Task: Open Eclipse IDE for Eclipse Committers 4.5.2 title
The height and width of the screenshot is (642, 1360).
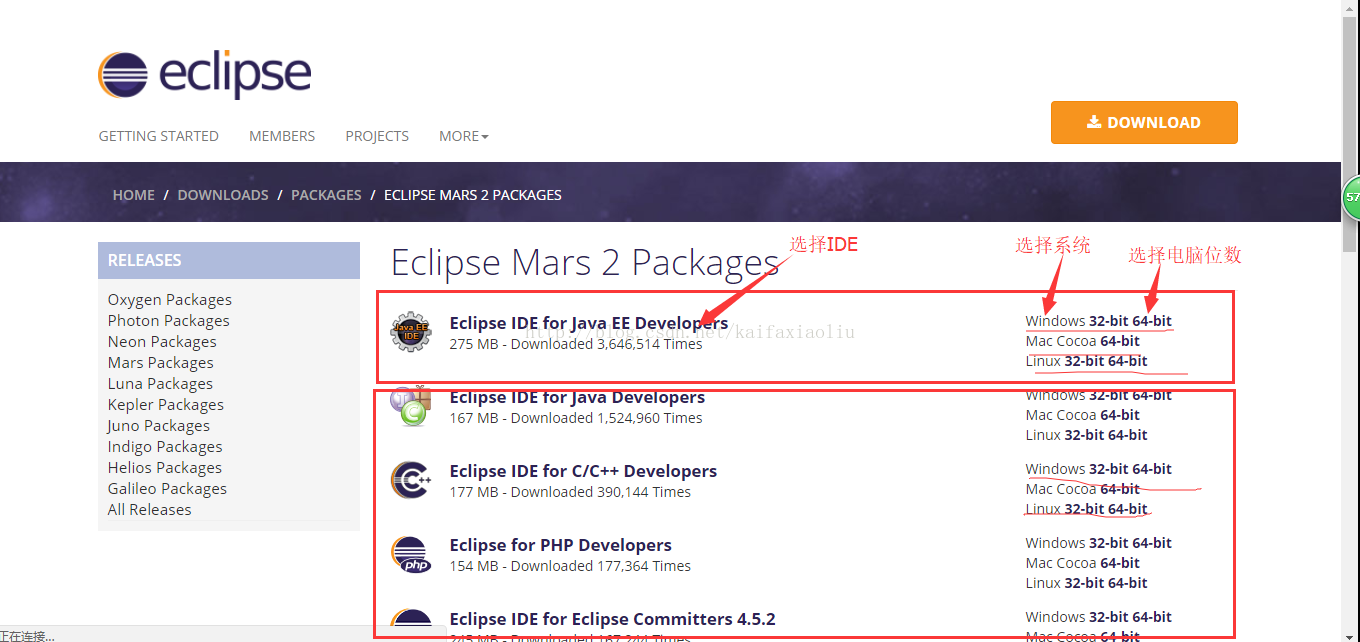Action: point(613,619)
